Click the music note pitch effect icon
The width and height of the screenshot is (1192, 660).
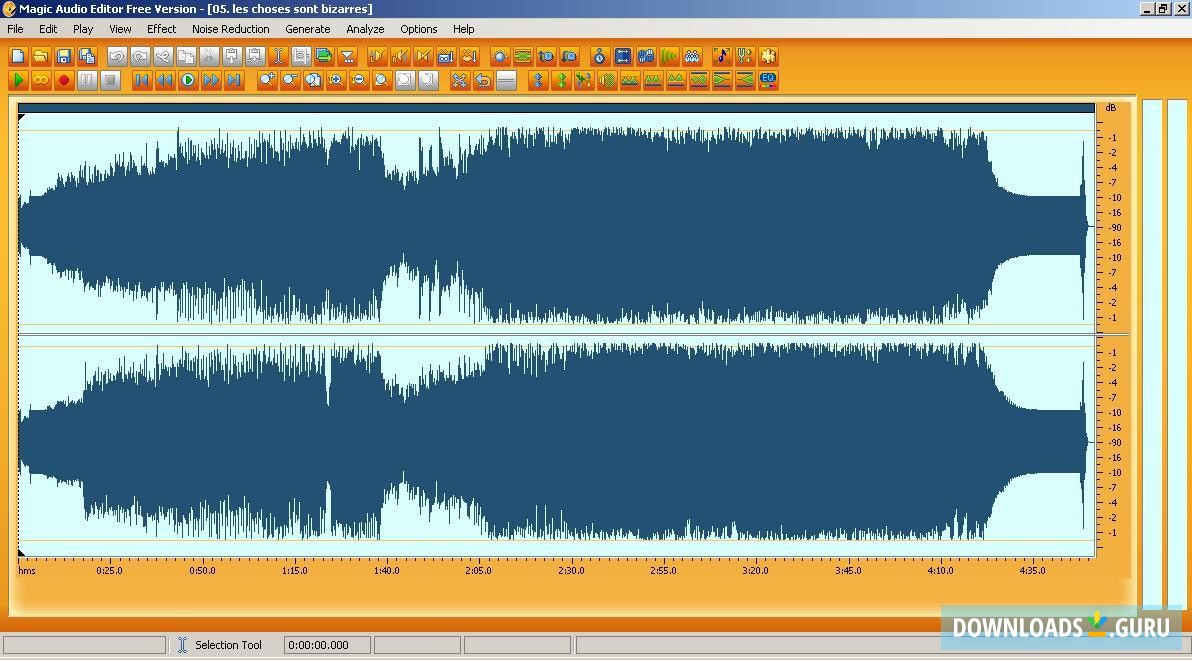(721, 57)
